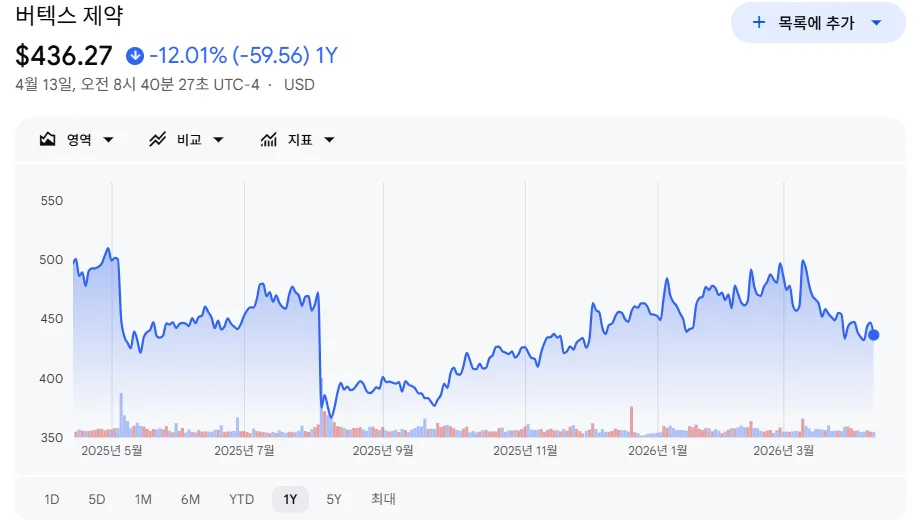Click the plus icon in 목록에 추가

(759, 22)
